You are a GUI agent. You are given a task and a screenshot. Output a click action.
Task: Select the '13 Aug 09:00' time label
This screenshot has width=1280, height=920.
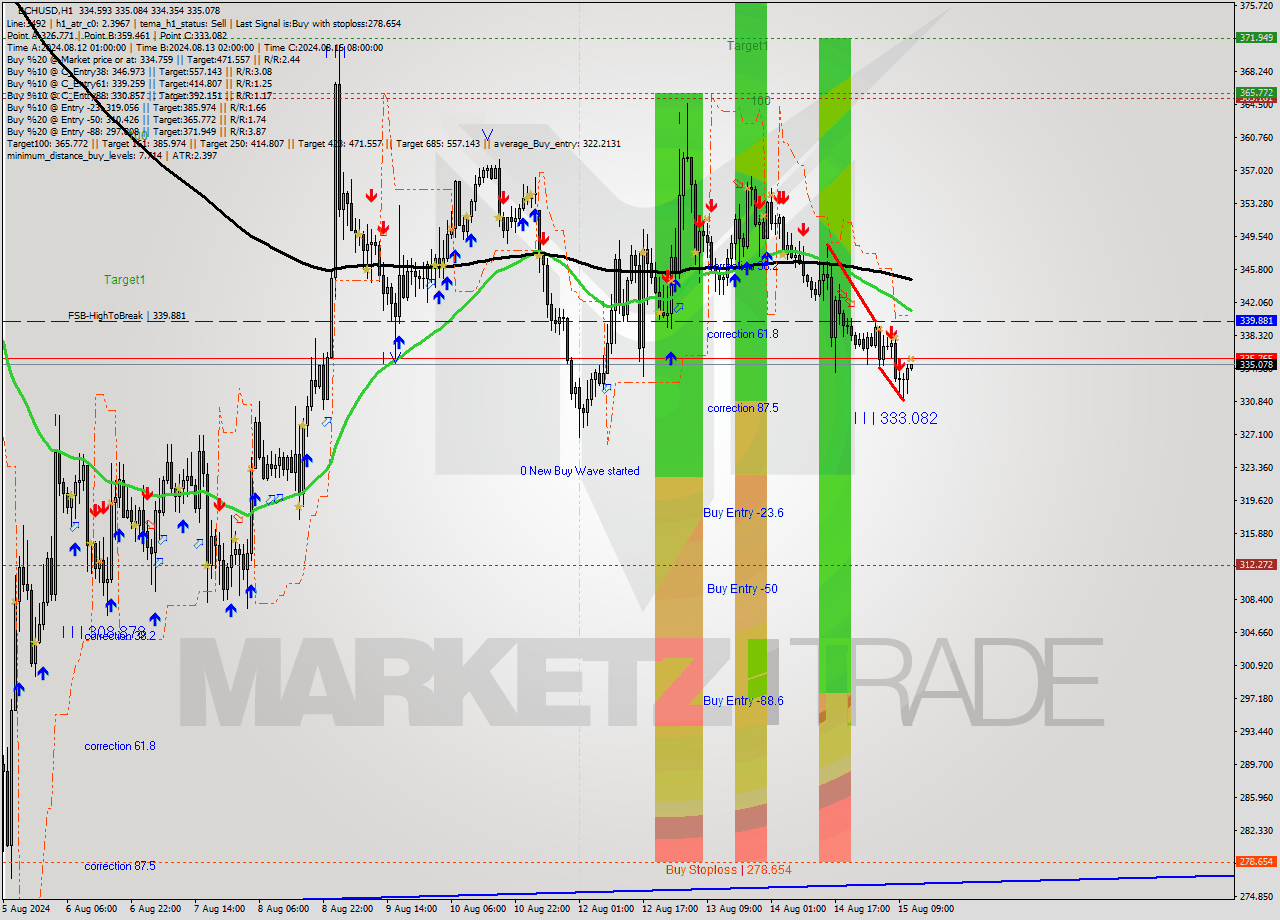point(732,909)
